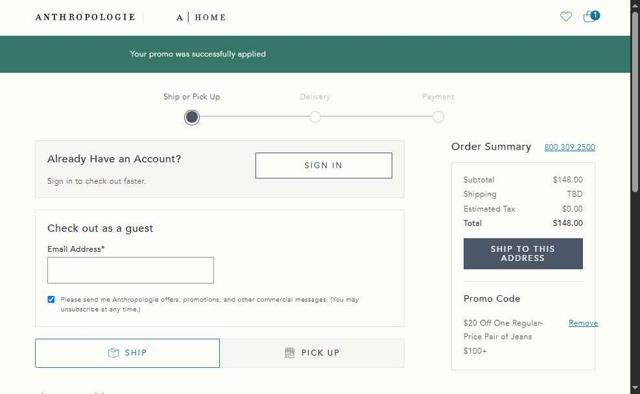640x394 pixels.
Task: Click Ship To This Address button
Action: coord(523,254)
